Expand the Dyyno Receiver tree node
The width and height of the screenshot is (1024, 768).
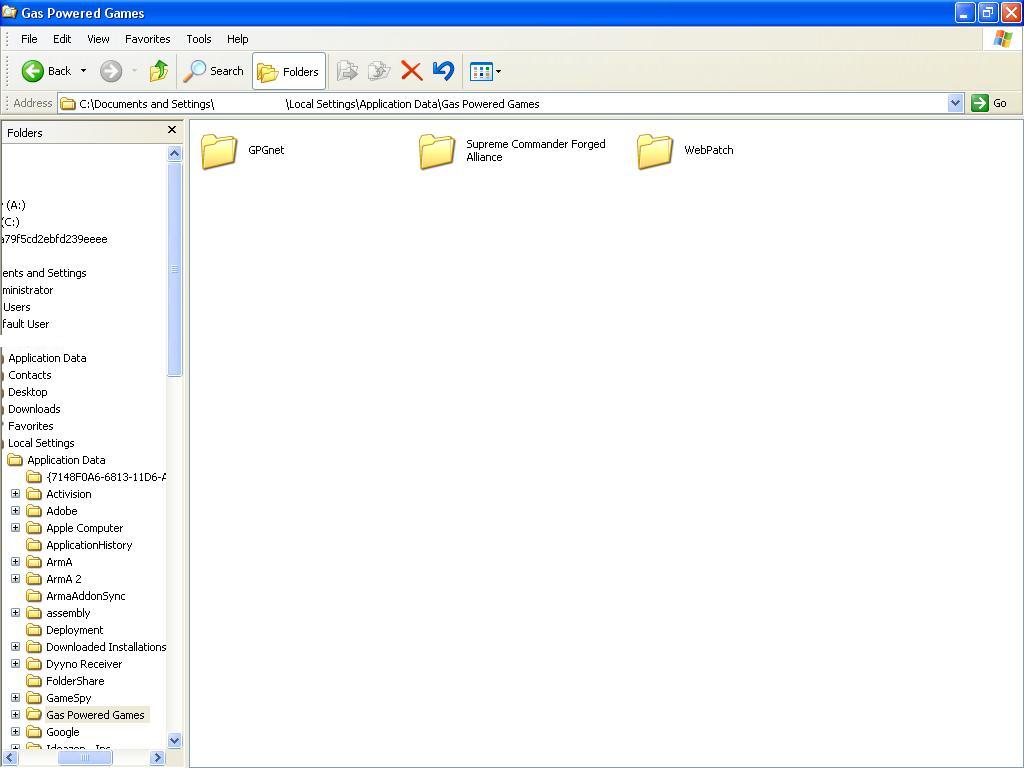pos(16,664)
